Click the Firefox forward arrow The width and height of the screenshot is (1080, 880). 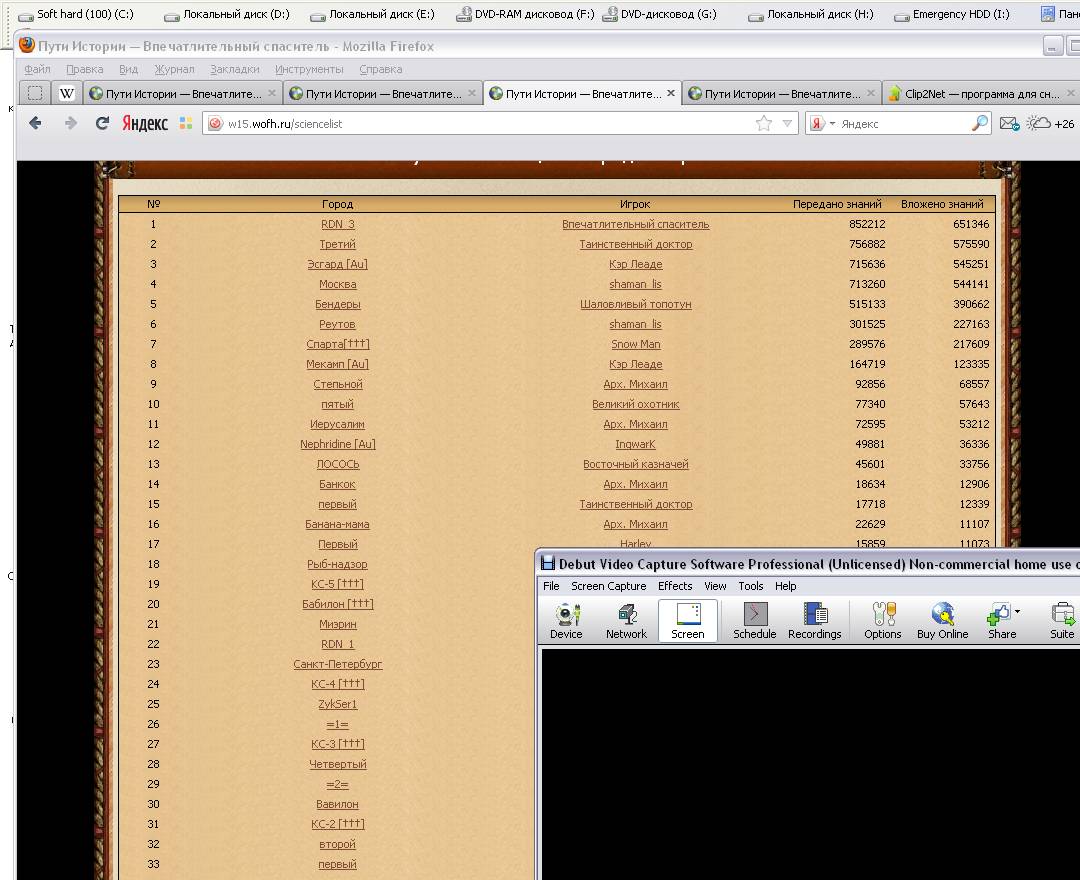(x=70, y=123)
